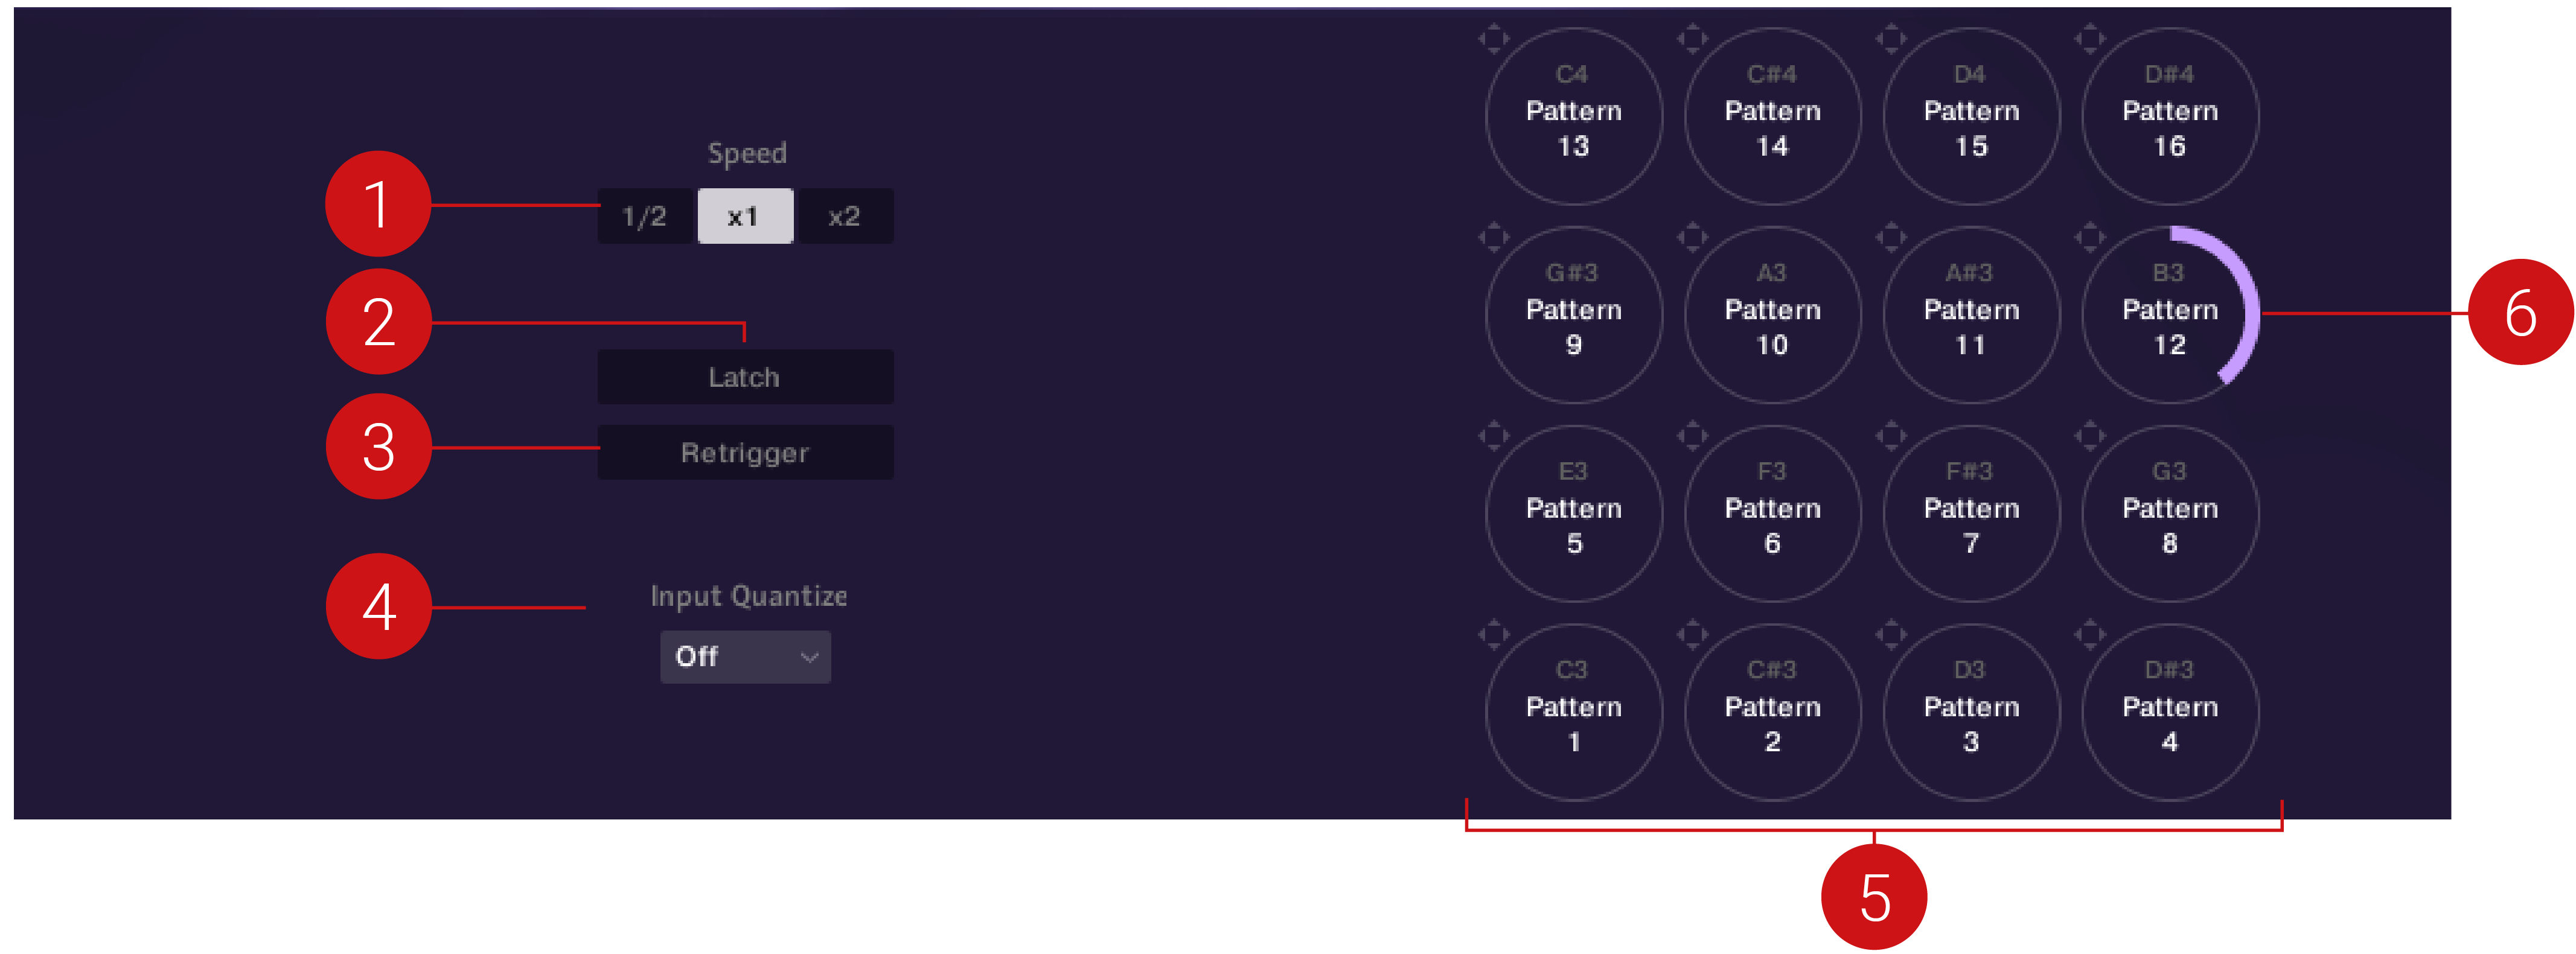Enable the Latch toggle
The height and width of the screenshot is (954, 2576).
click(x=745, y=376)
